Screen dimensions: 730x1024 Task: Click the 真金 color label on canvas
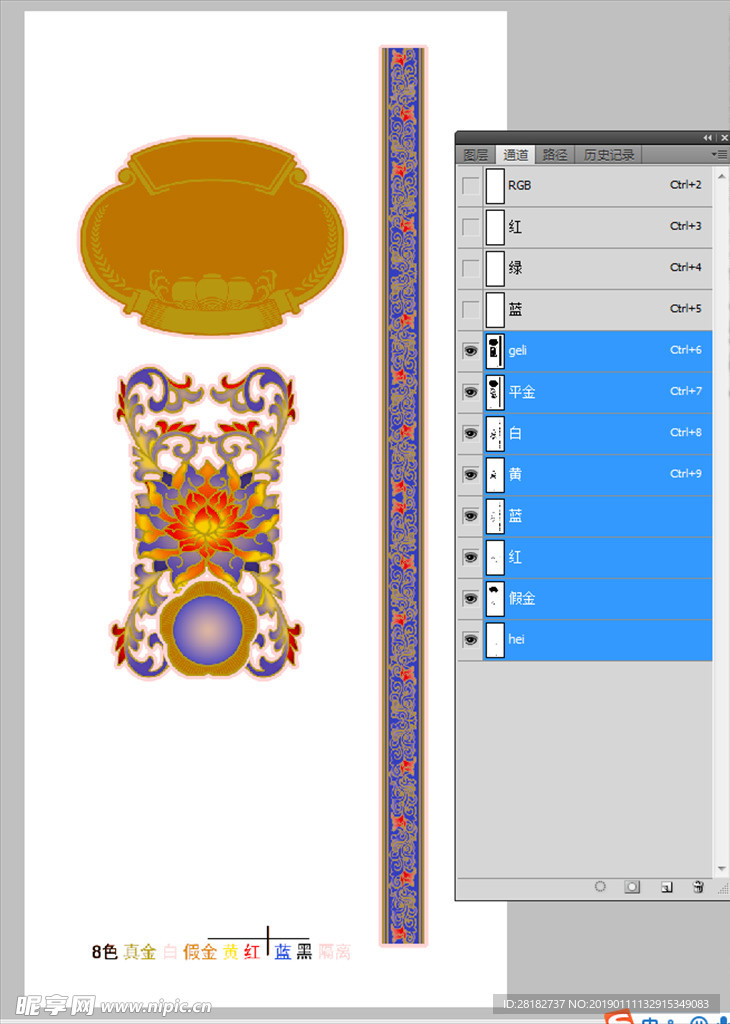point(140,952)
